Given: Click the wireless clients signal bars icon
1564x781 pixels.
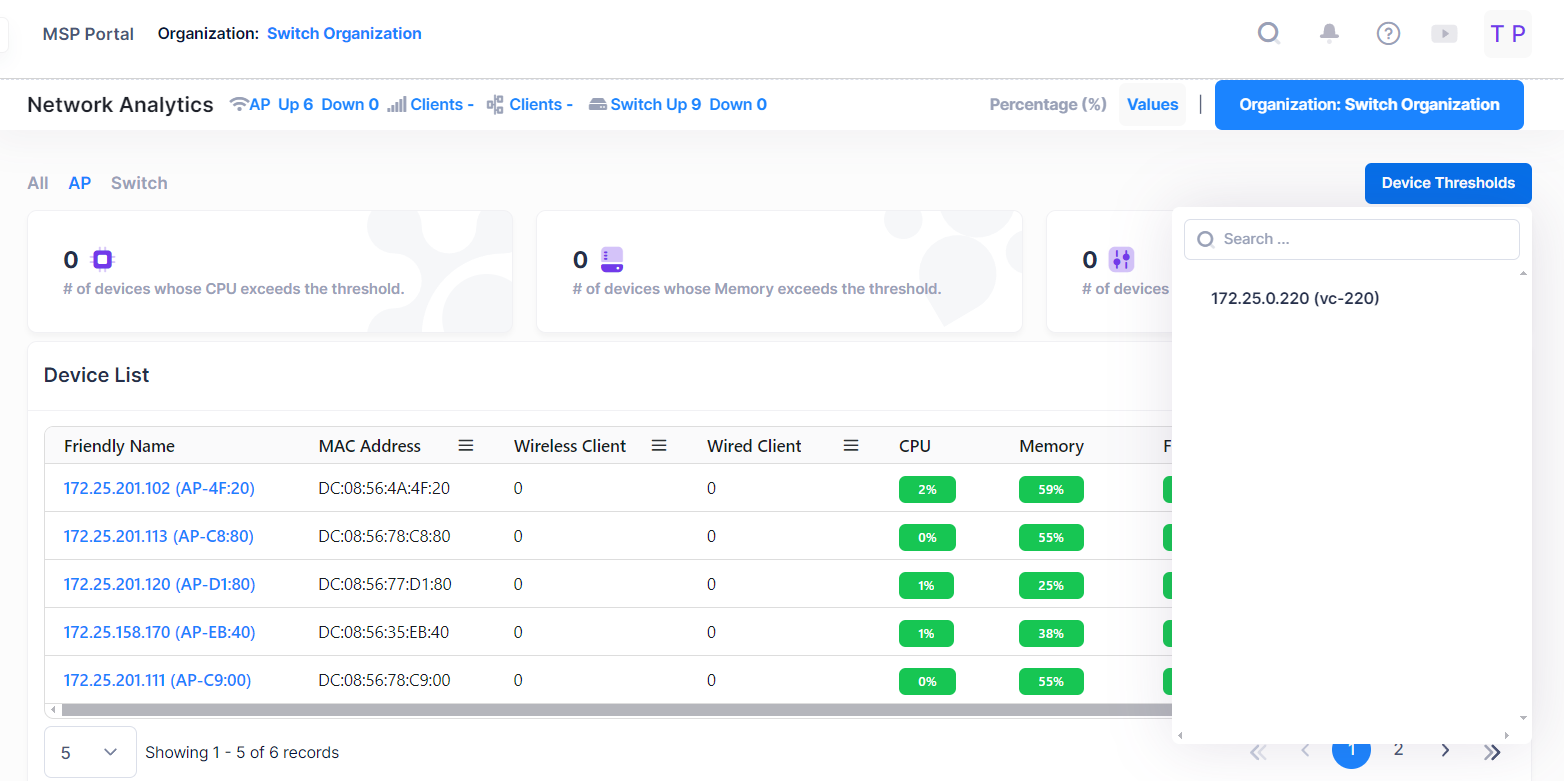Looking at the screenshot, I should click(x=396, y=104).
